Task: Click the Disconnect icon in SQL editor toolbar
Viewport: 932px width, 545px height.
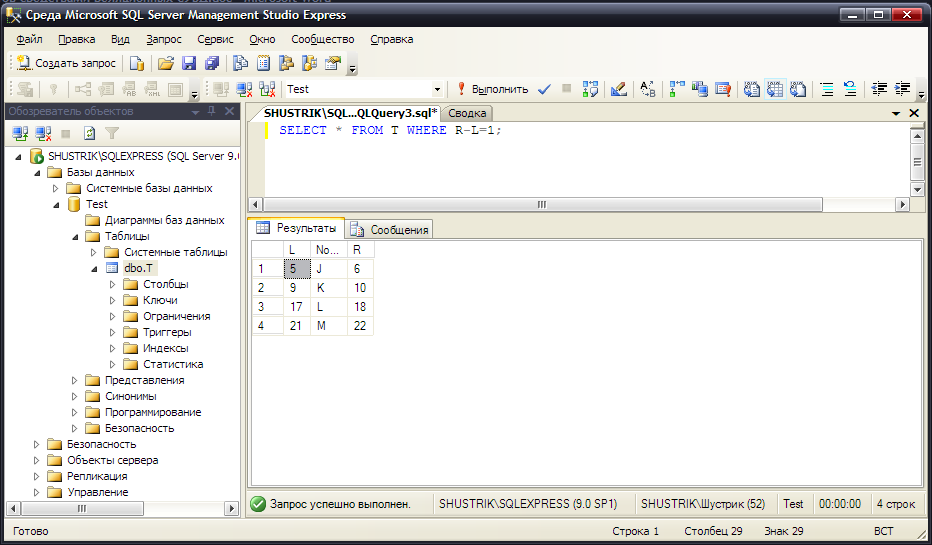Action: (x=244, y=89)
